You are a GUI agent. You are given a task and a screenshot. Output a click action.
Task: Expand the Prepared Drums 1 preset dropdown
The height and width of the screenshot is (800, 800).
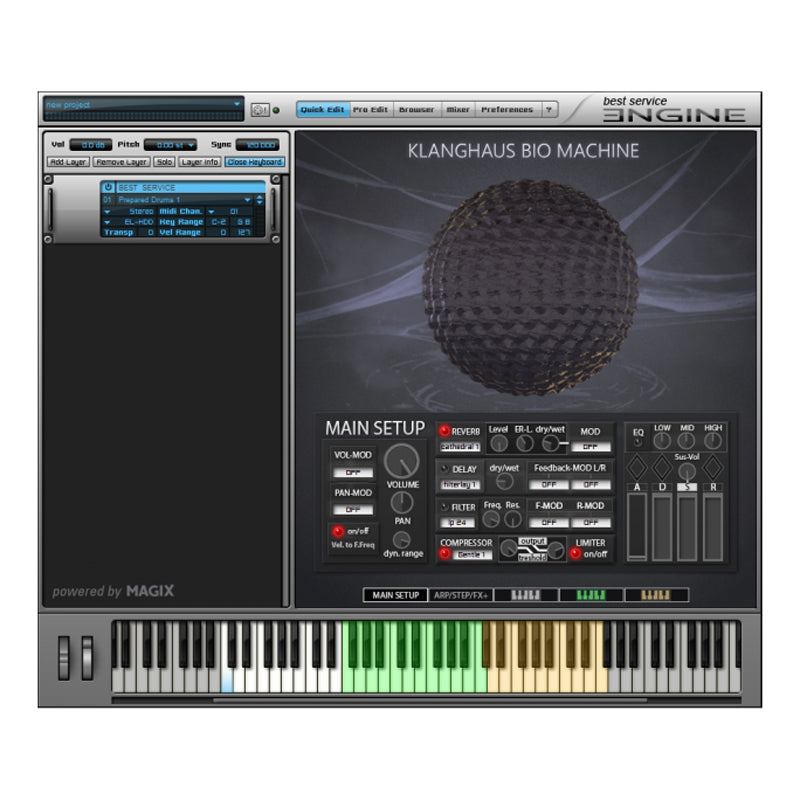(249, 198)
